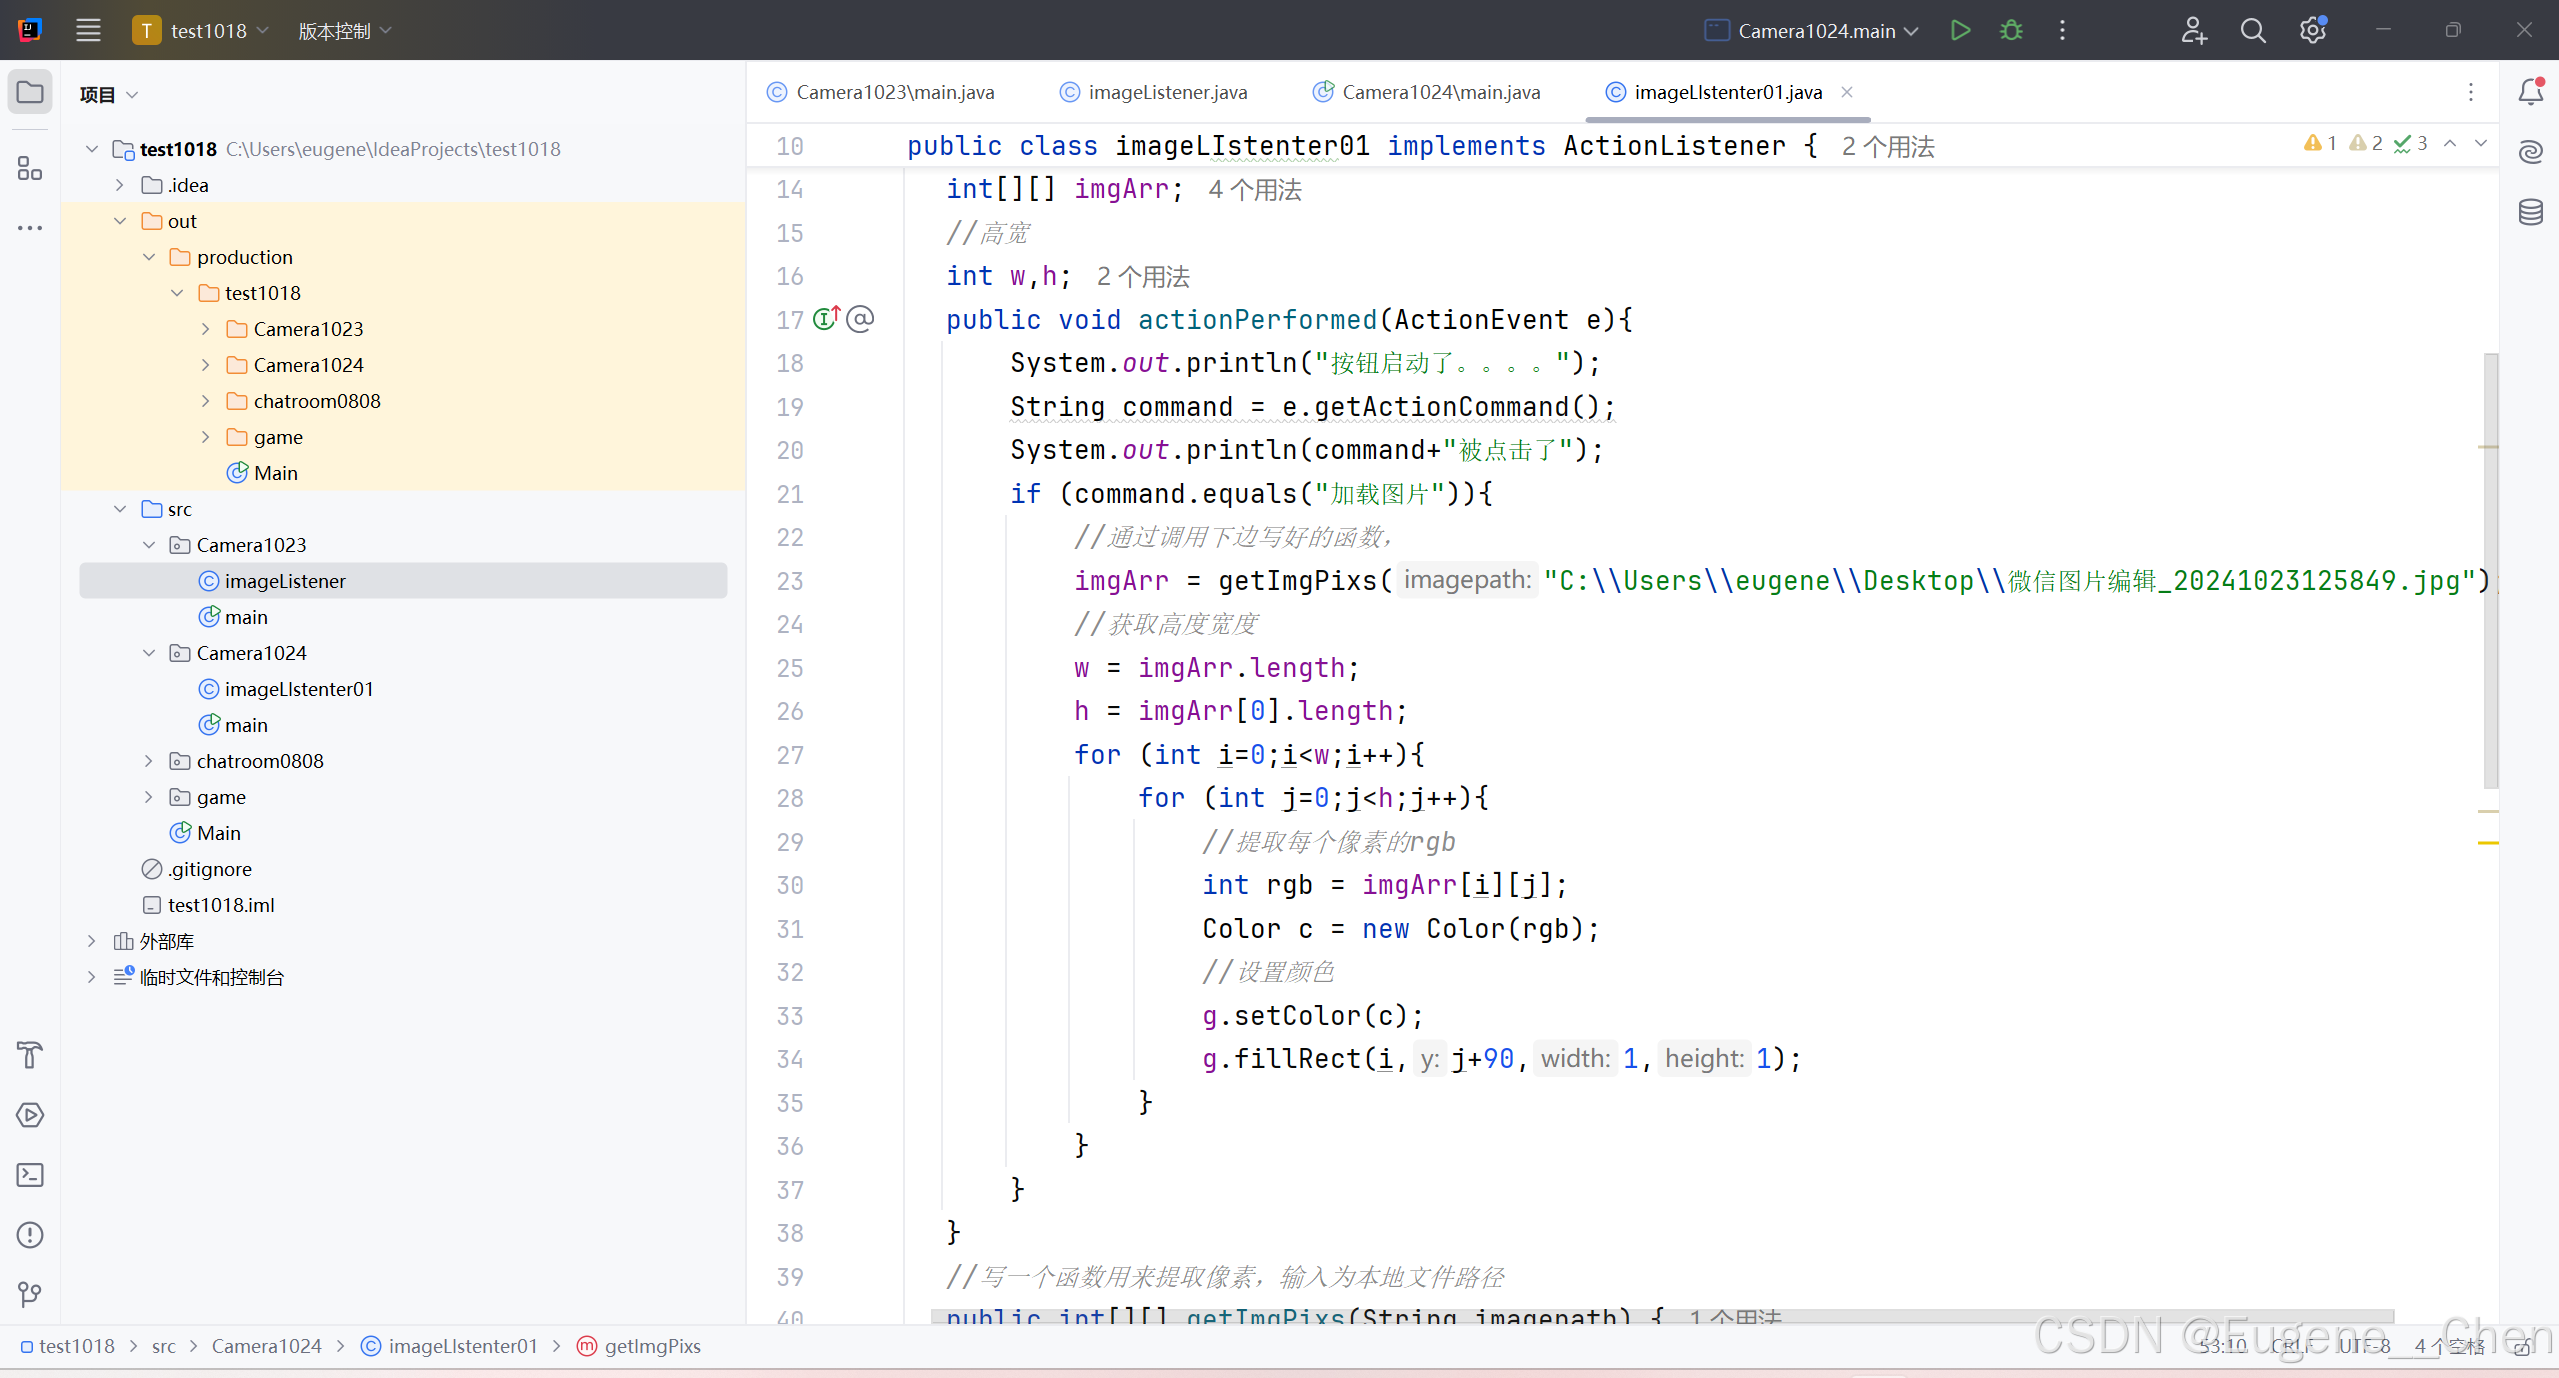Viewport: 2559px width, 1378px height.
Task: Click the Search Everywhere magnifier
Action: (x=2253, y=30)
